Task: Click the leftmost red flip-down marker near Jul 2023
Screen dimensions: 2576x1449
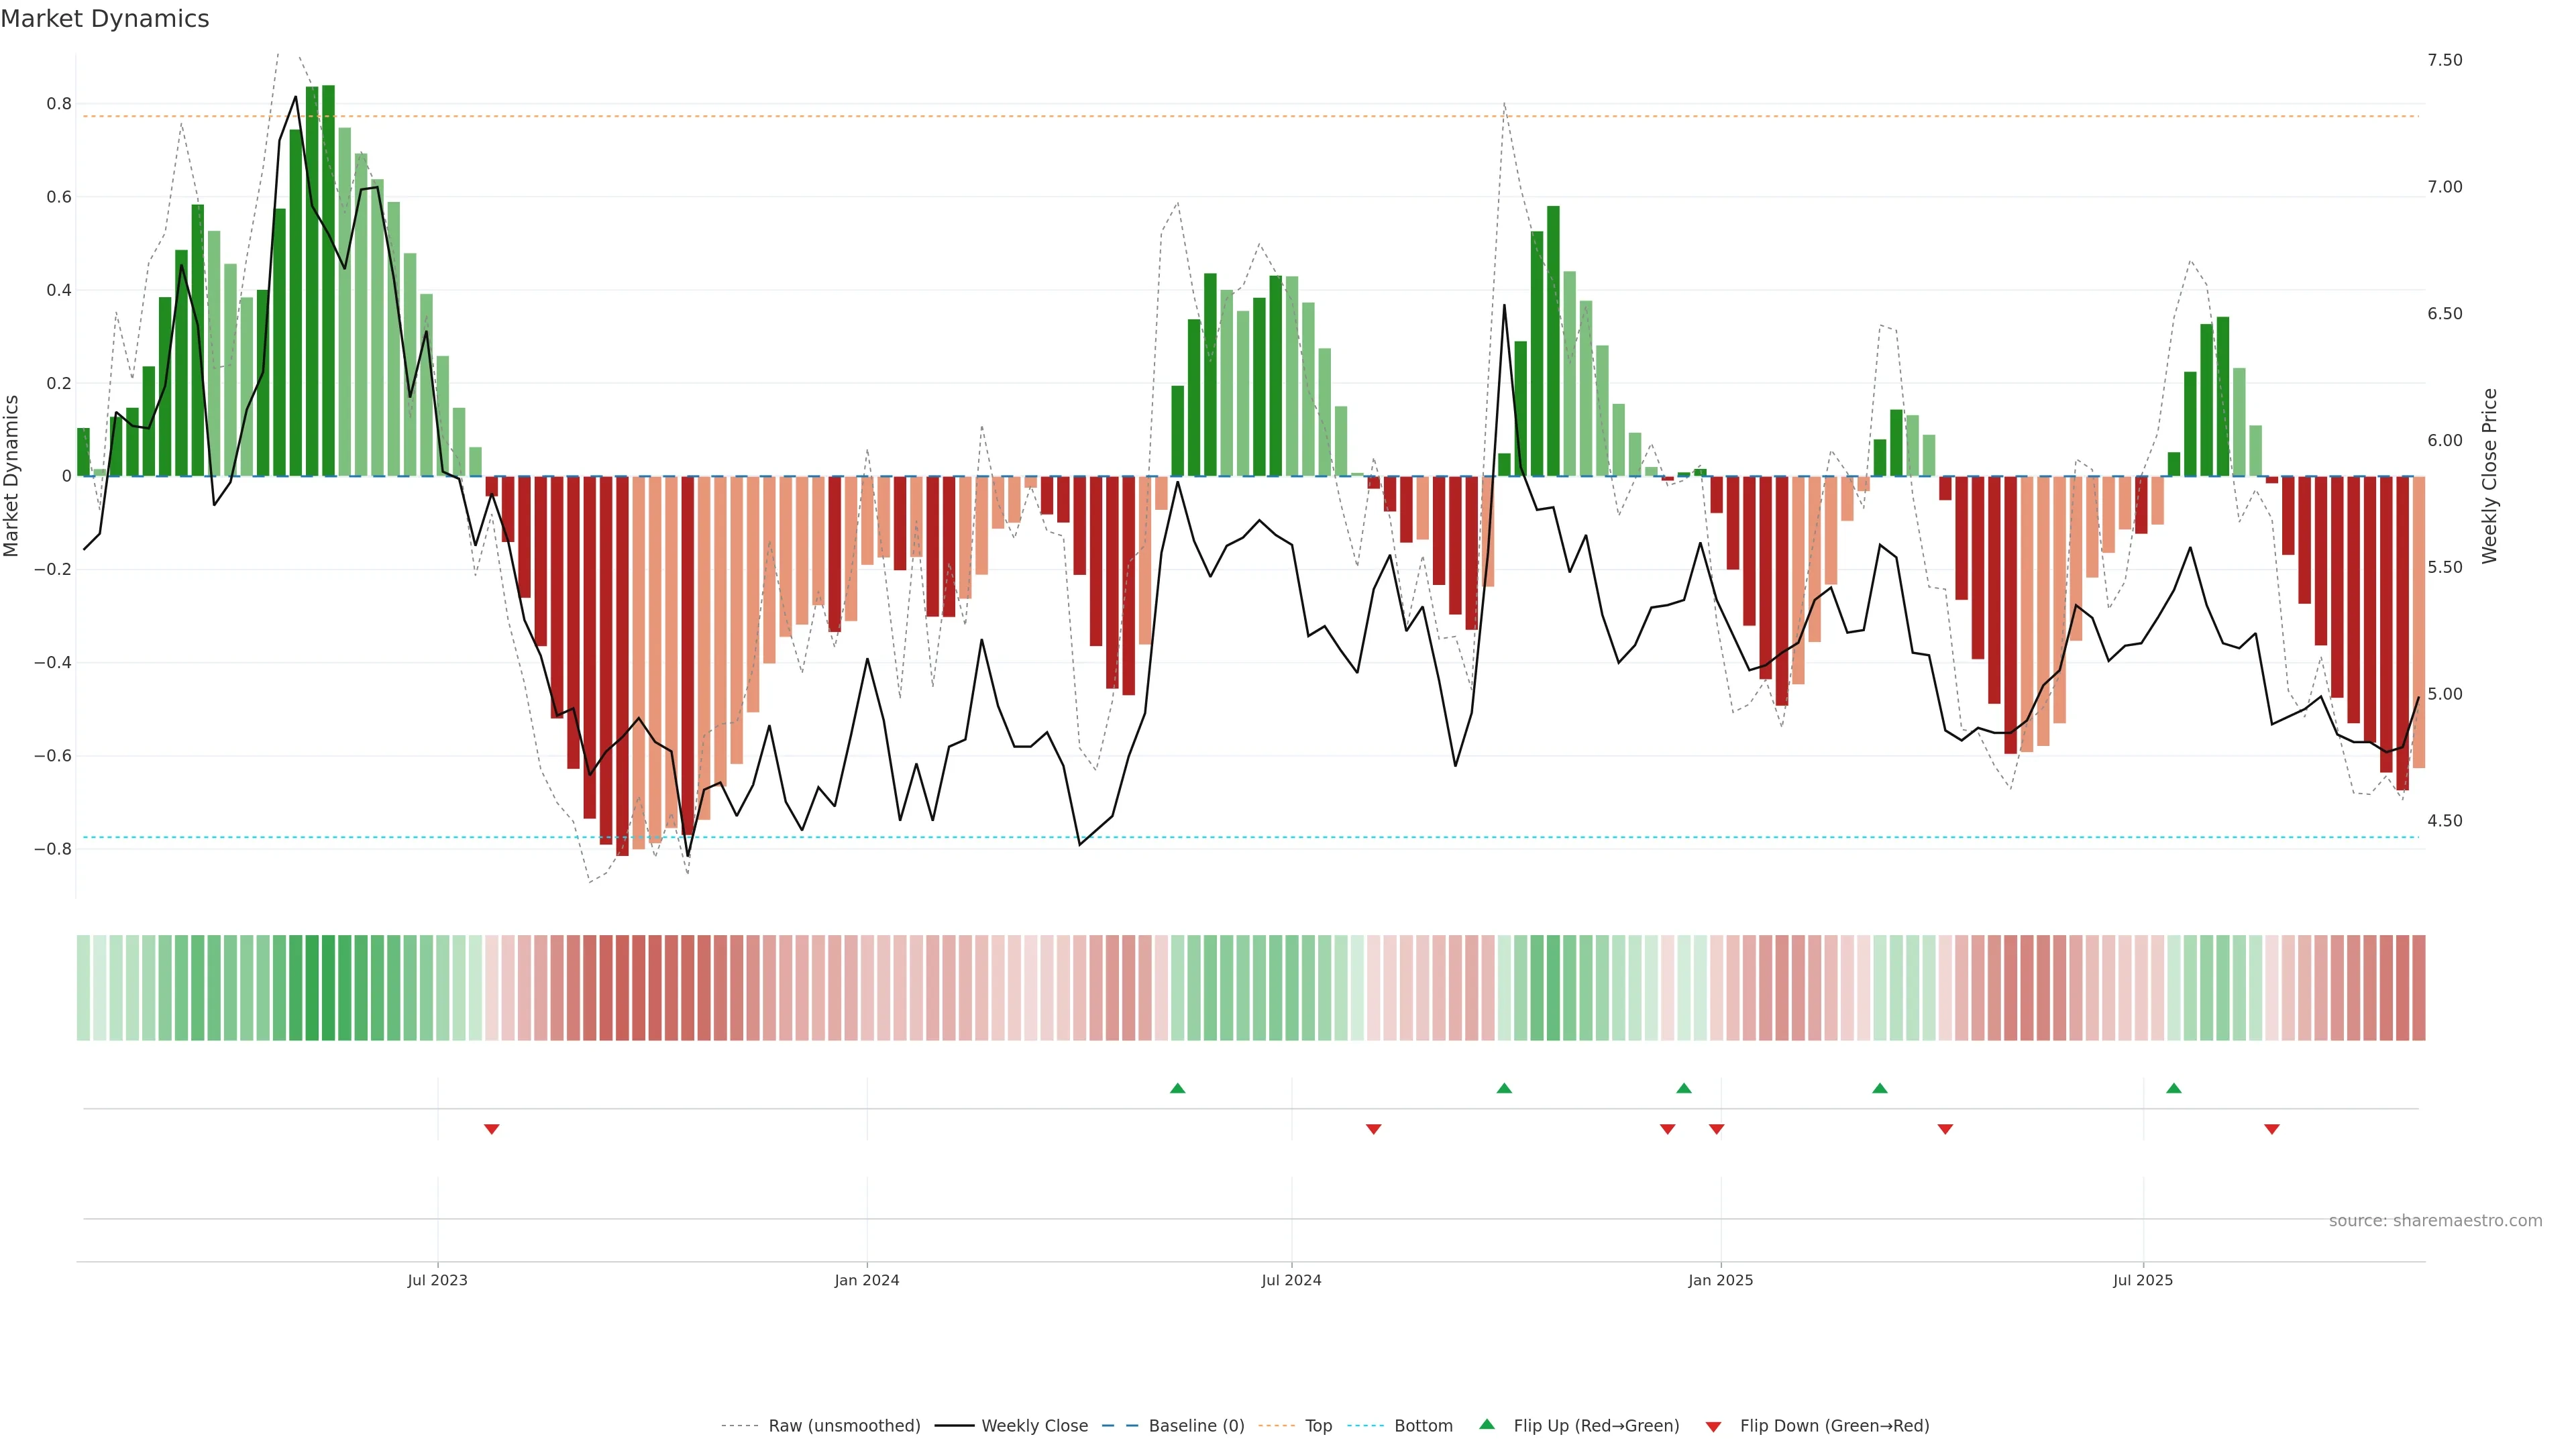Action: tap(491, 1129)
